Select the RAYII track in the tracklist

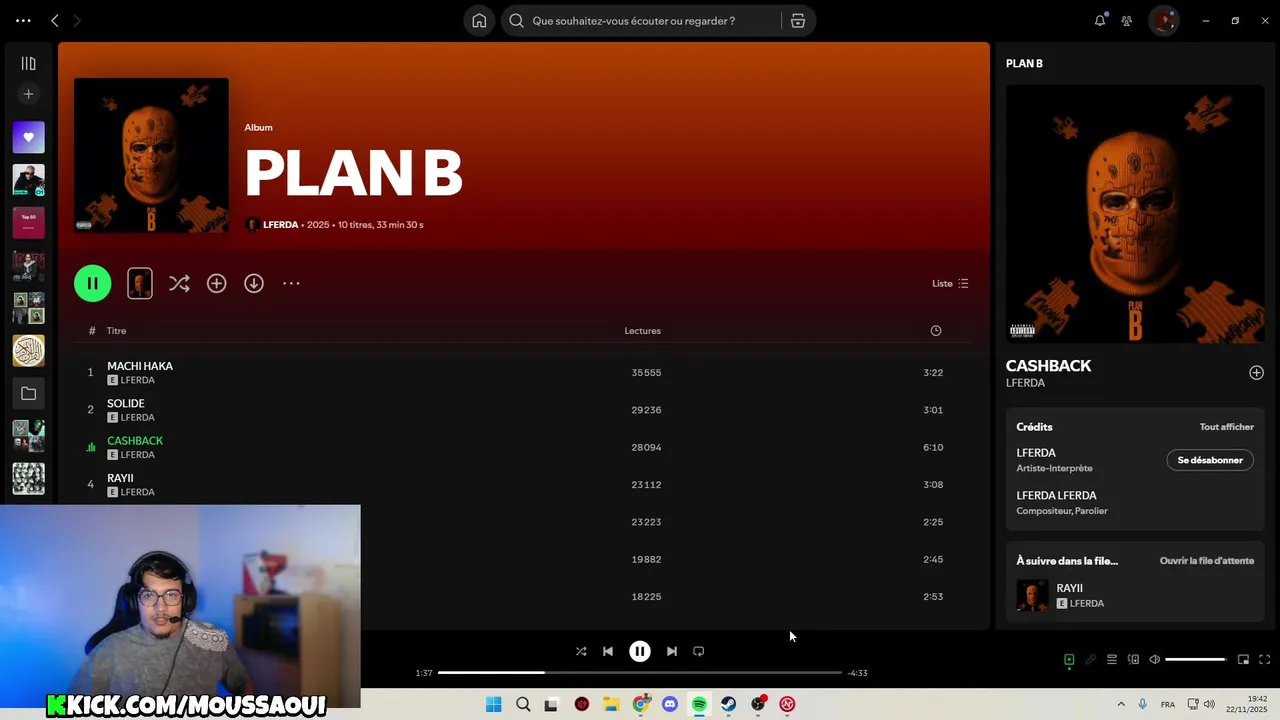pyautogui.click(x=120, y=478)
